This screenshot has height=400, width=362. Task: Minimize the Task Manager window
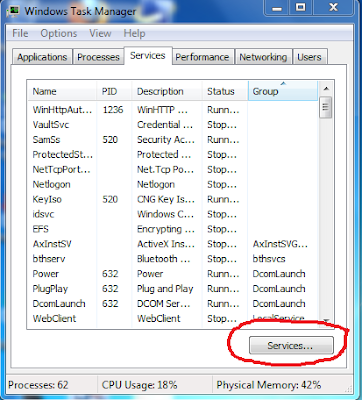click(277, 8)
